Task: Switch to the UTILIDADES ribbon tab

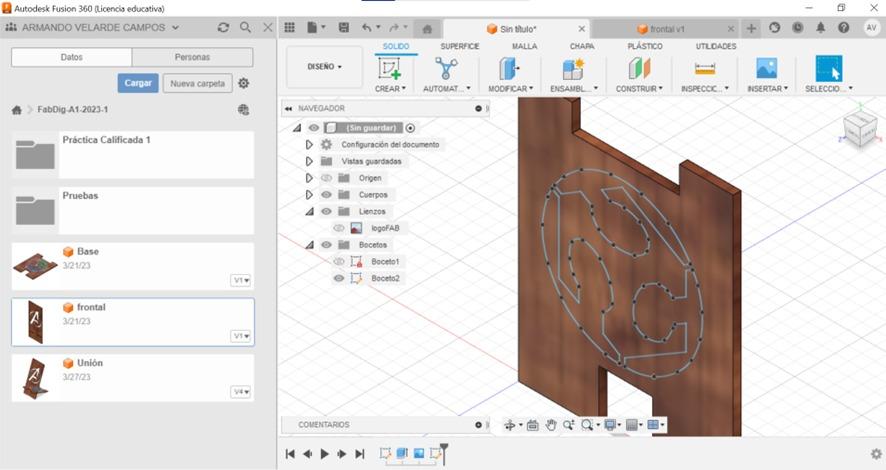Action: 716,46
